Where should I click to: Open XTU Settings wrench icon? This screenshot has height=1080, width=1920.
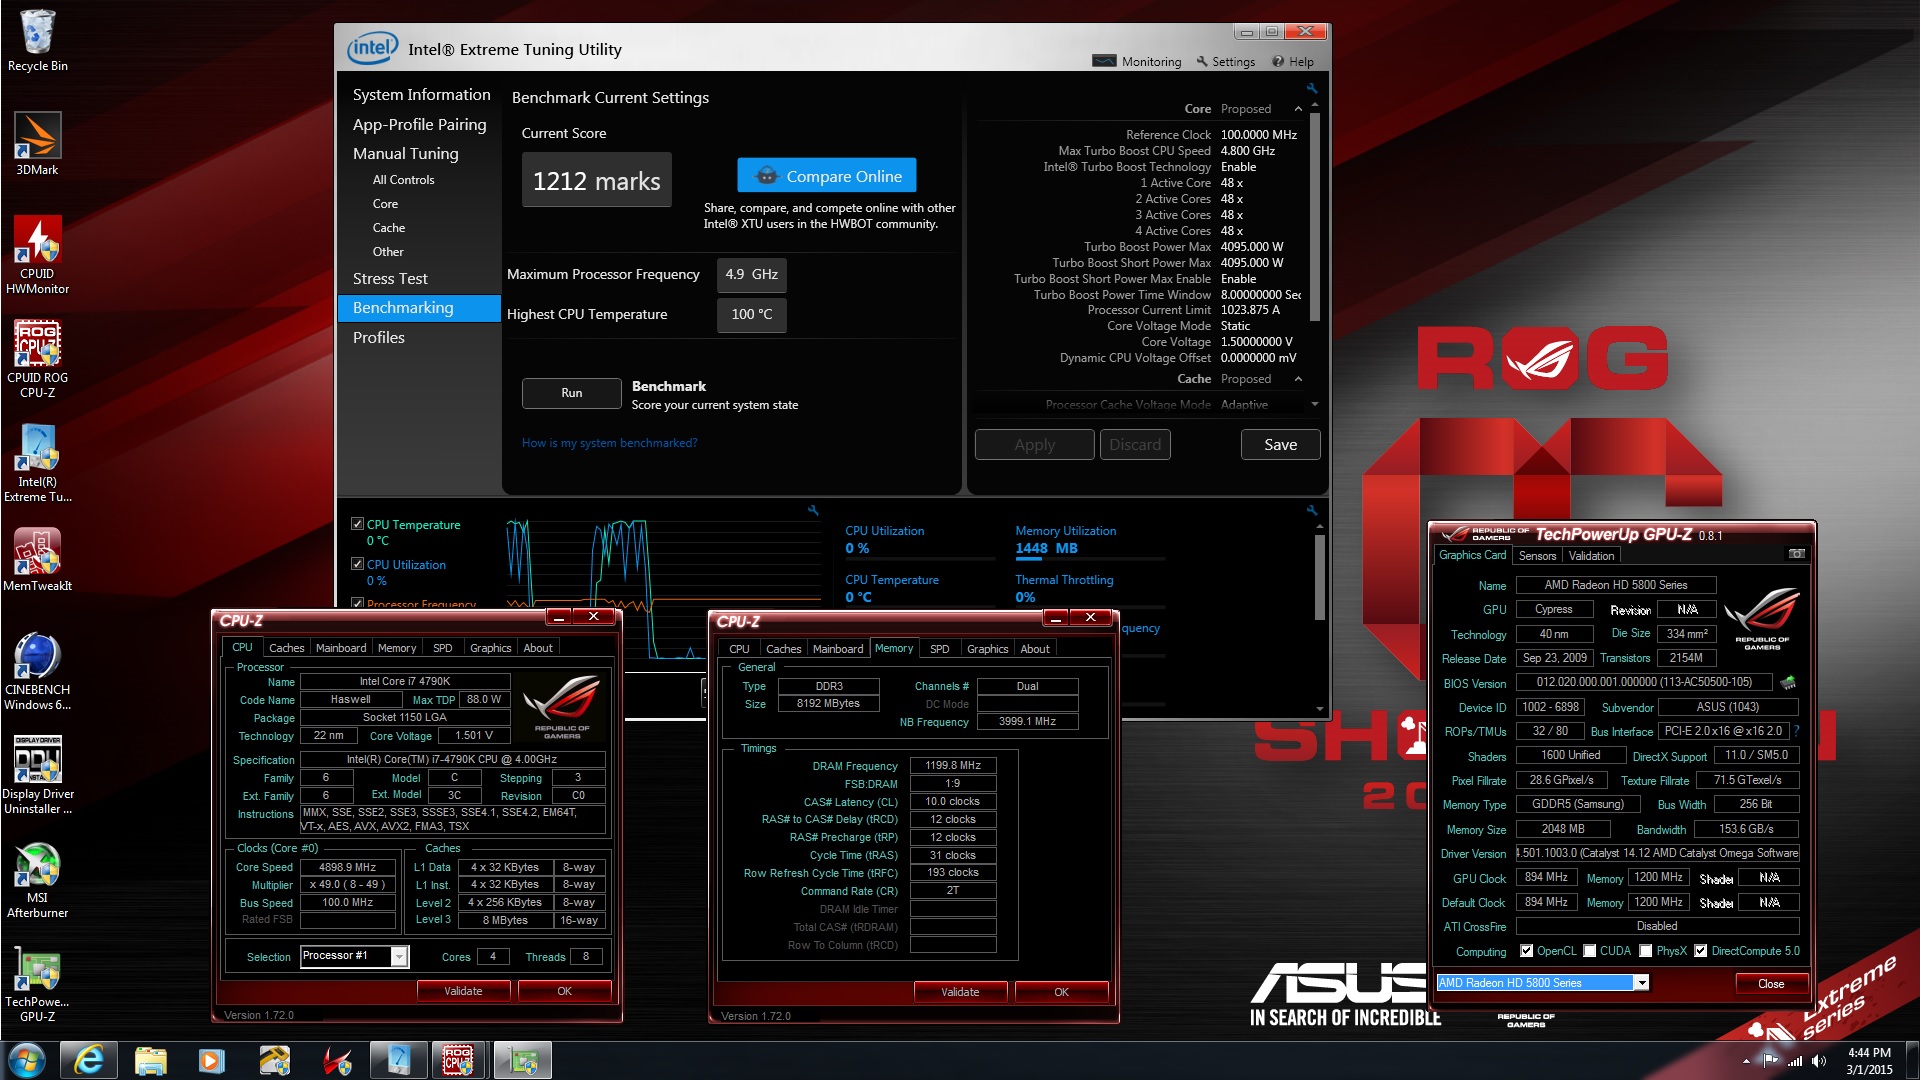1203,61
